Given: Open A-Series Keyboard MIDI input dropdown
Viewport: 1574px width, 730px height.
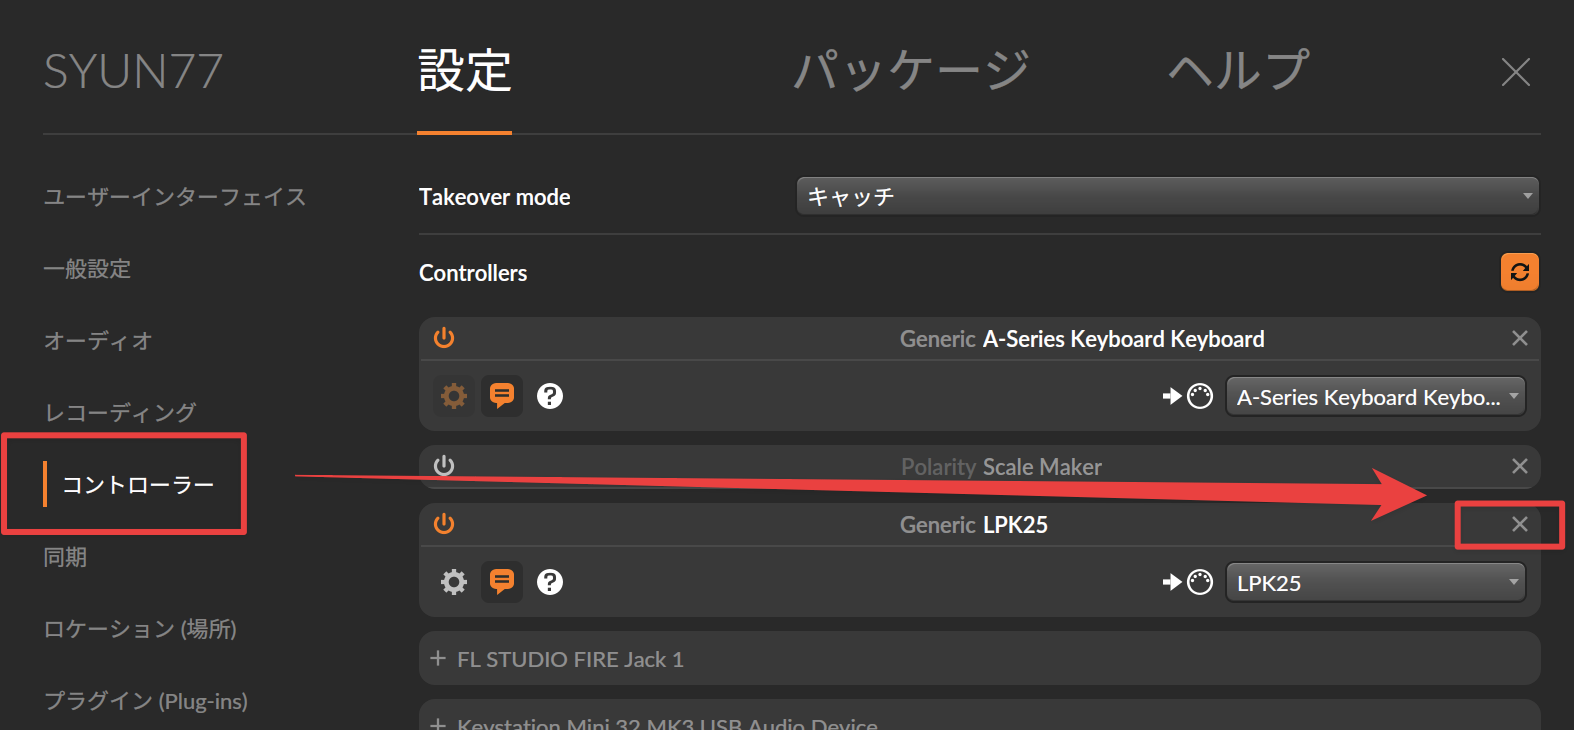Looking at the screenshot, I should click(1375, 397).
